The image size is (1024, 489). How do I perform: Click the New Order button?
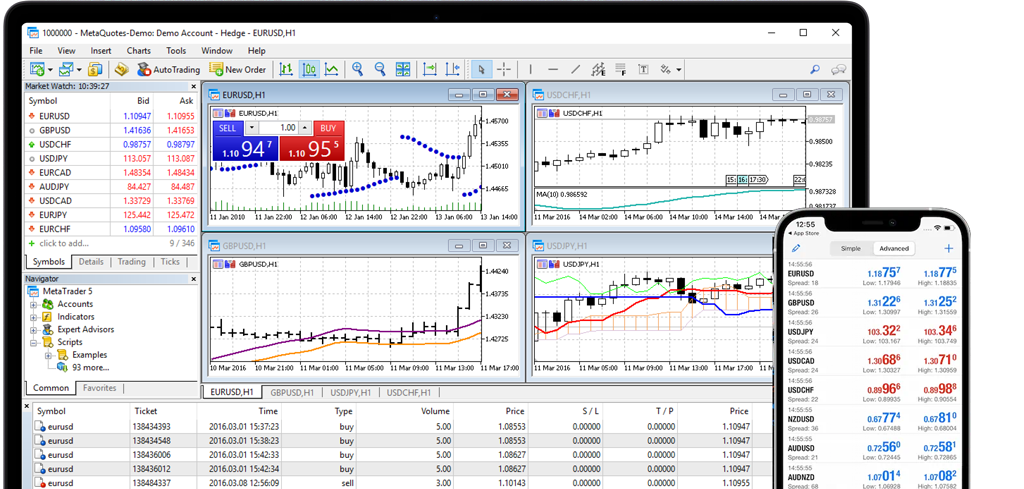click(x=238, y=69)
